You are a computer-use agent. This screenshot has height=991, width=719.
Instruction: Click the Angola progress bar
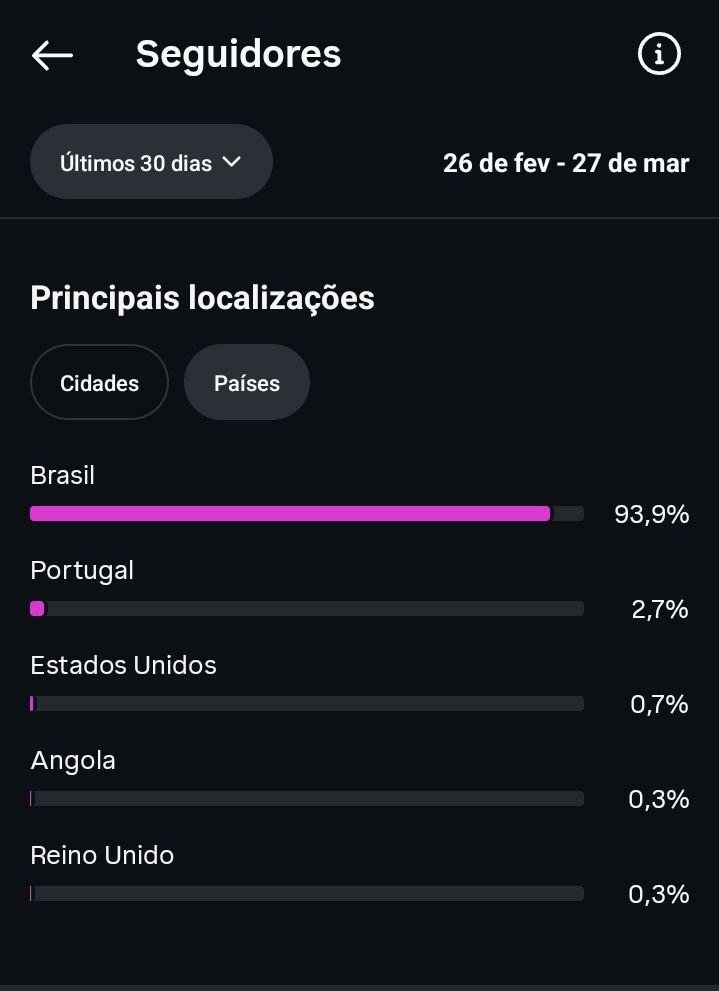tap(307, 799)
